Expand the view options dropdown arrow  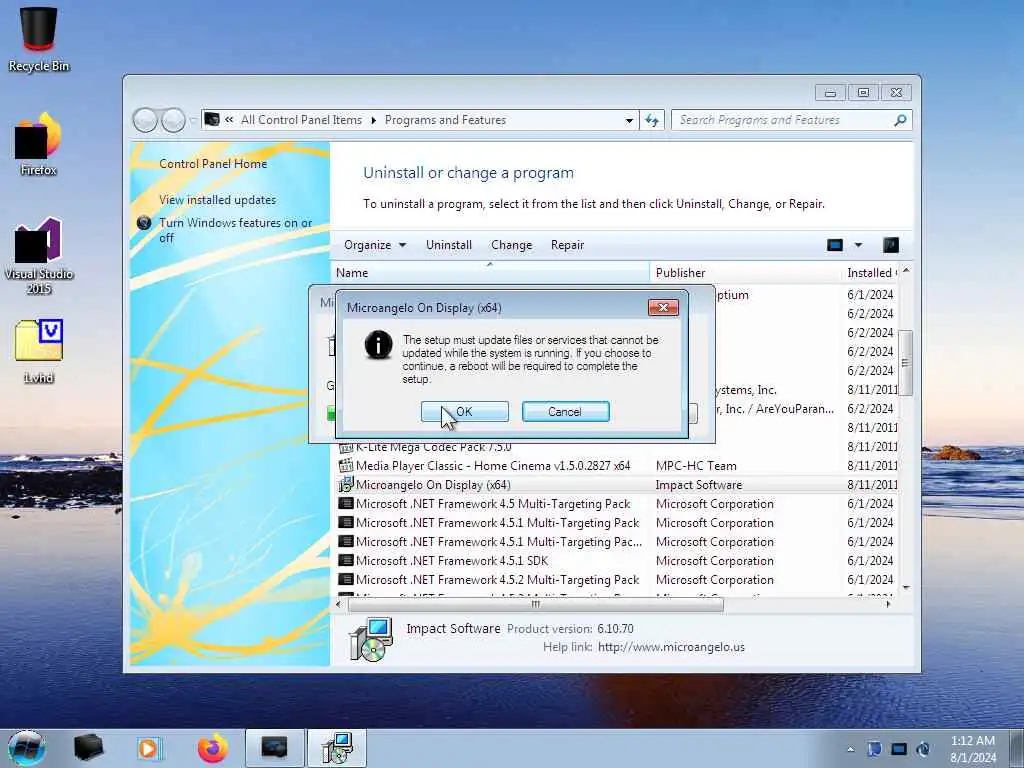(x=858, y=245)
